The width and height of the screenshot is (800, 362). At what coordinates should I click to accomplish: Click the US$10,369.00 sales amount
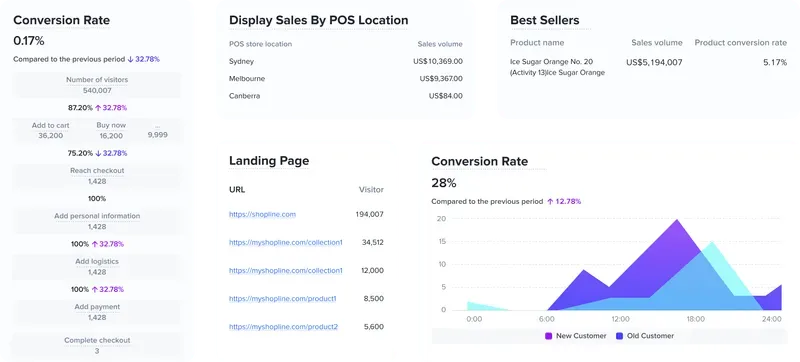click(x=438, y=61)
